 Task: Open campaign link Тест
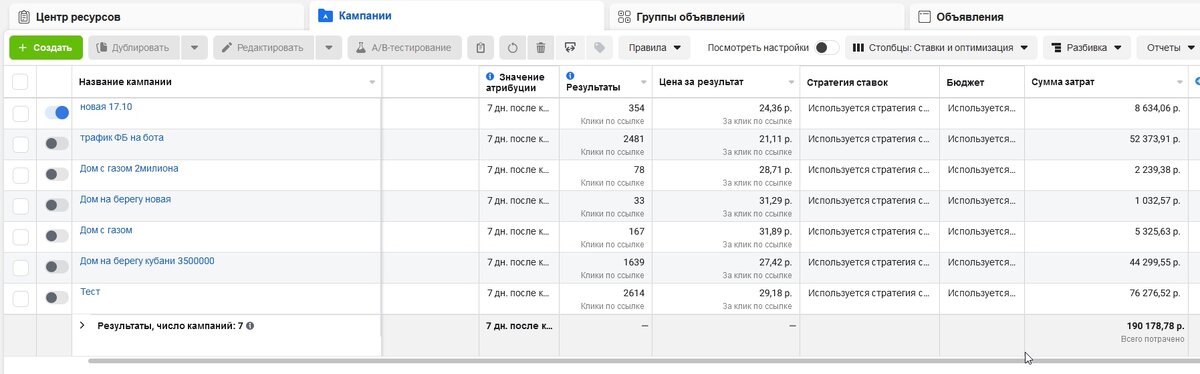pyautogui.click(x=90, y=292)
